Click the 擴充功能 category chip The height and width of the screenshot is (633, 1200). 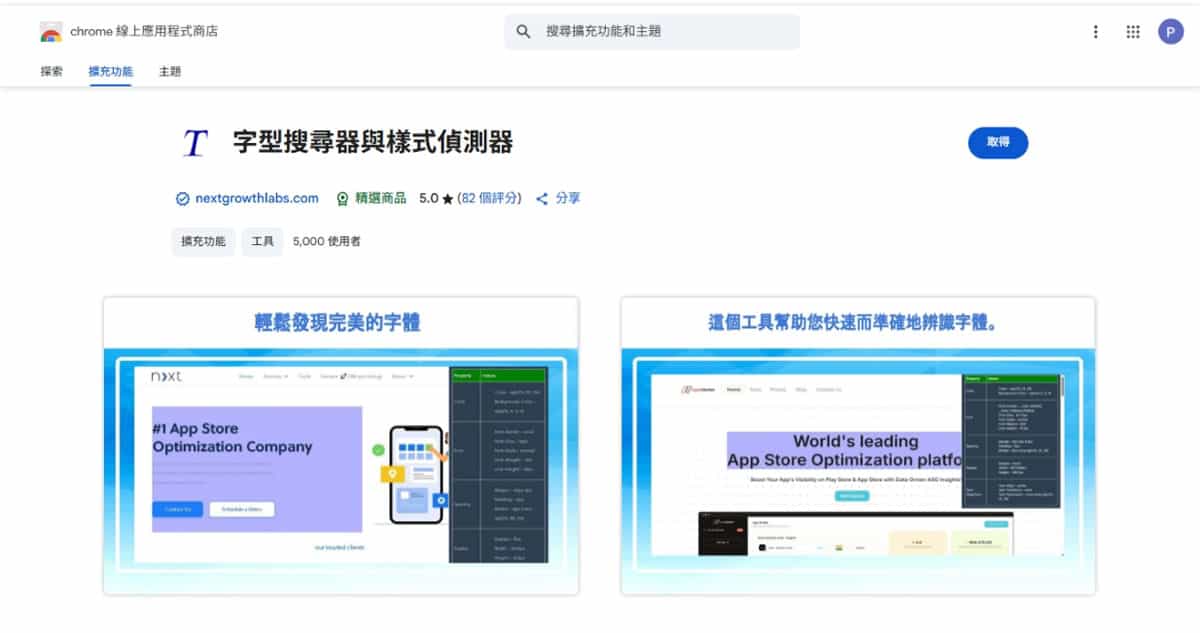203,242
